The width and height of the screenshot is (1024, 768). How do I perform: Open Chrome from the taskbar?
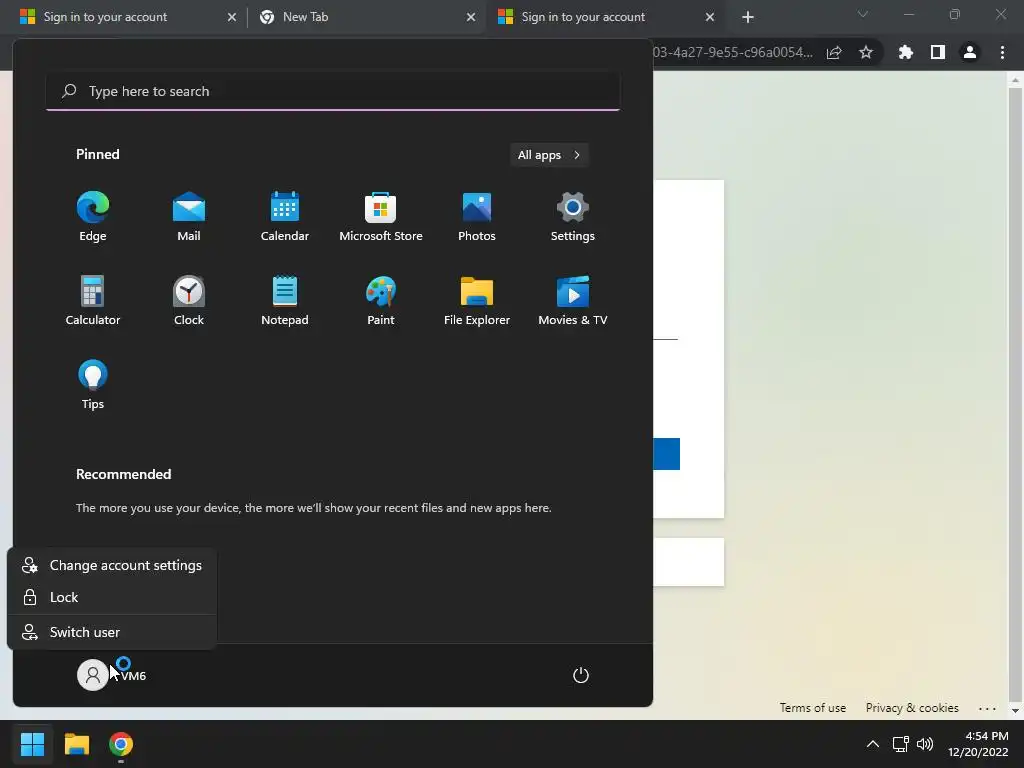(x=121, y=744)
